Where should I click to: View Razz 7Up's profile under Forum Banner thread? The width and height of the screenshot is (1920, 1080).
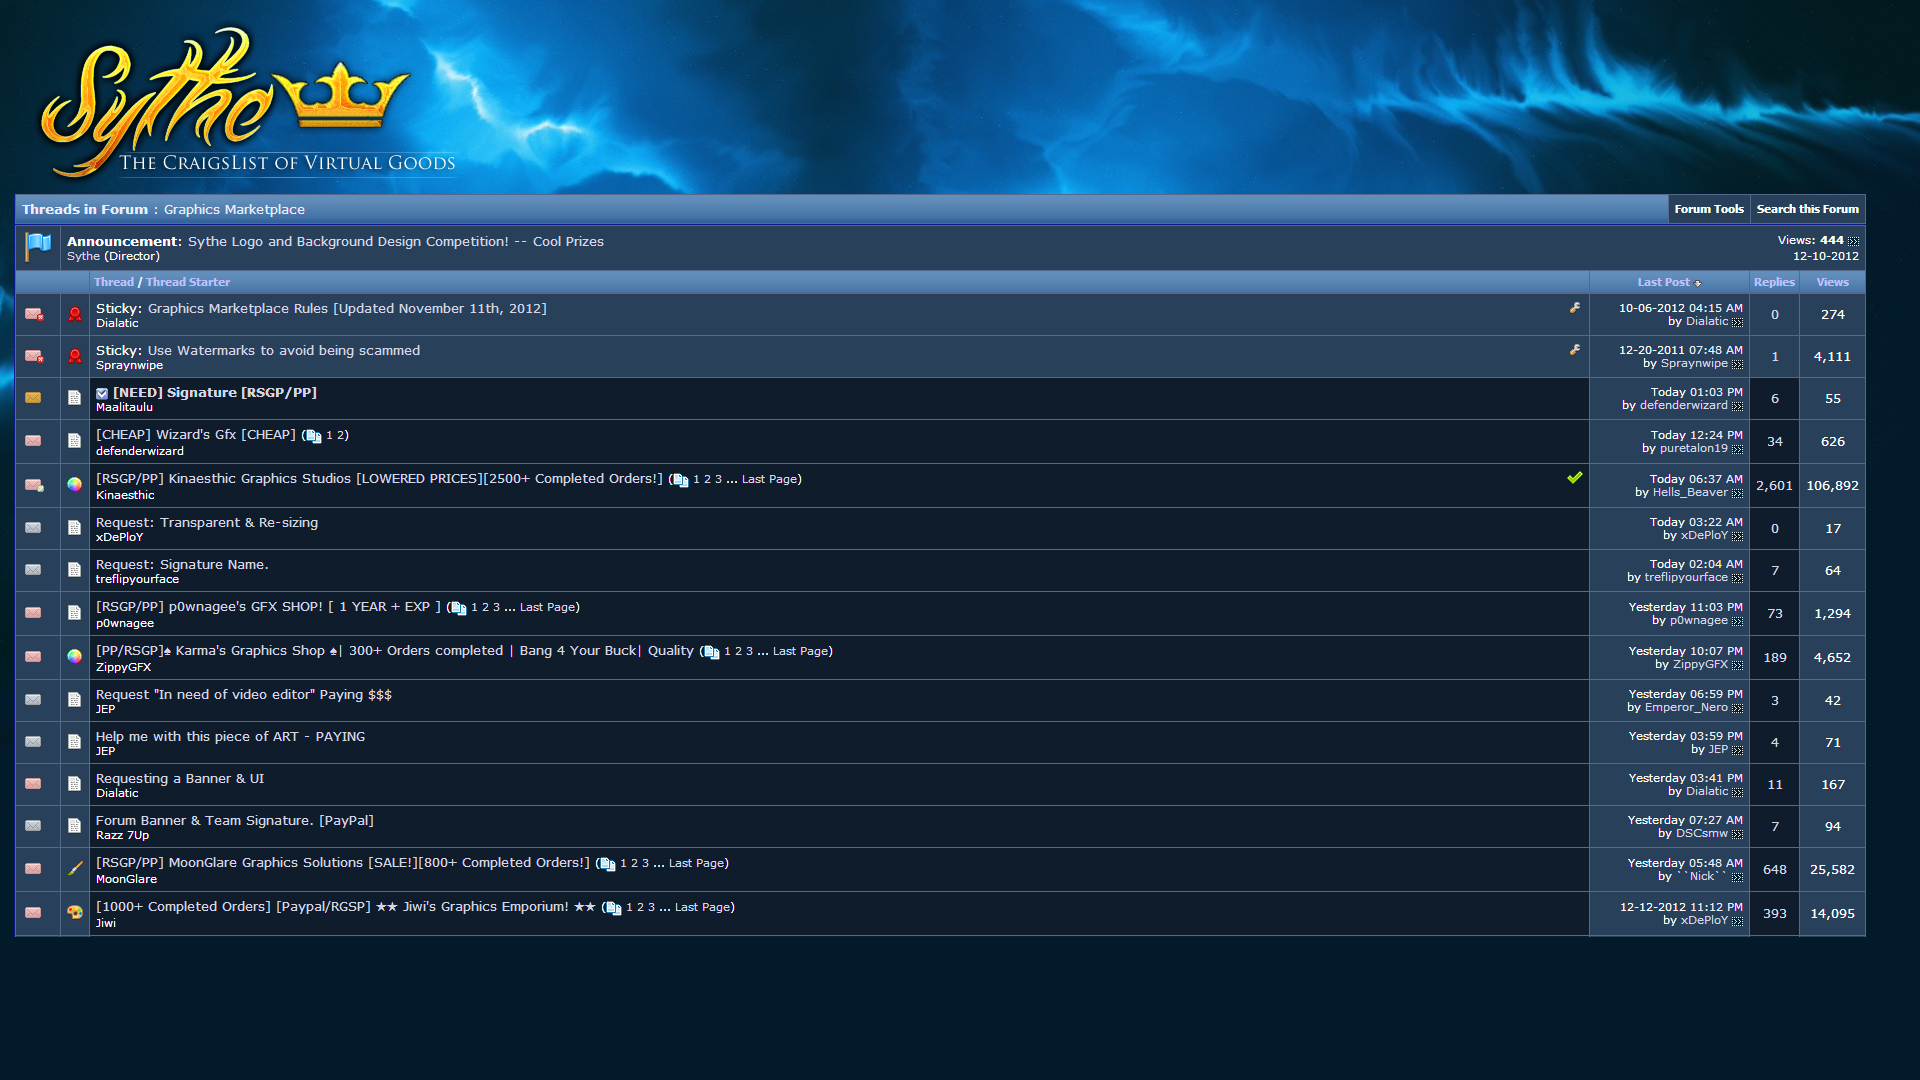click(122, 835)
